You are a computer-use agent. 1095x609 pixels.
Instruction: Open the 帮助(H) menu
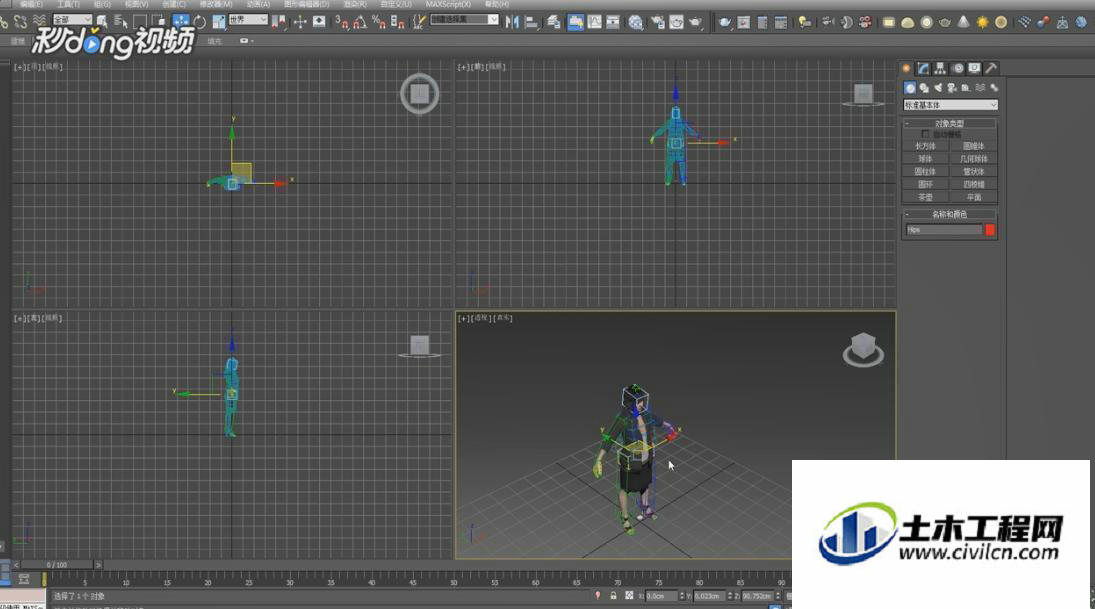[497, 4]
